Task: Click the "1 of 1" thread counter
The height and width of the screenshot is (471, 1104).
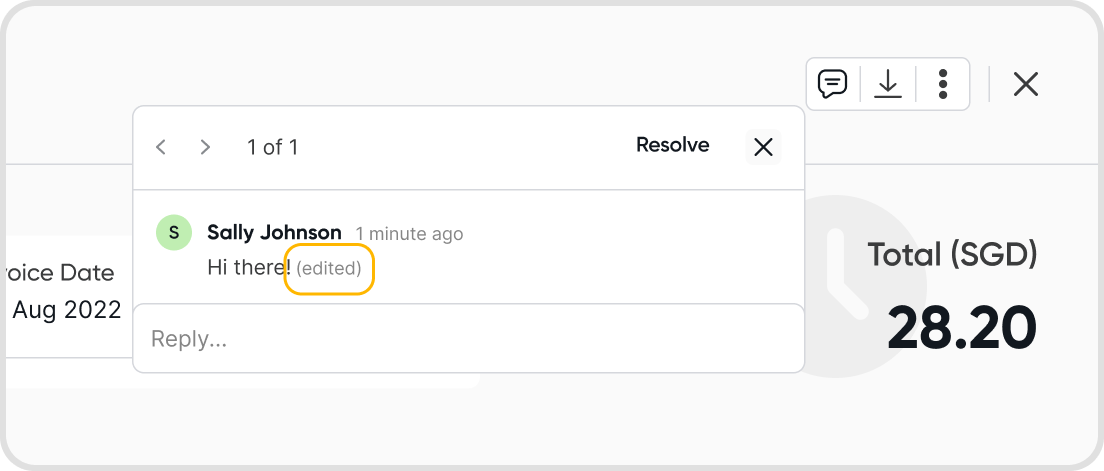Action: pos(272,148)
